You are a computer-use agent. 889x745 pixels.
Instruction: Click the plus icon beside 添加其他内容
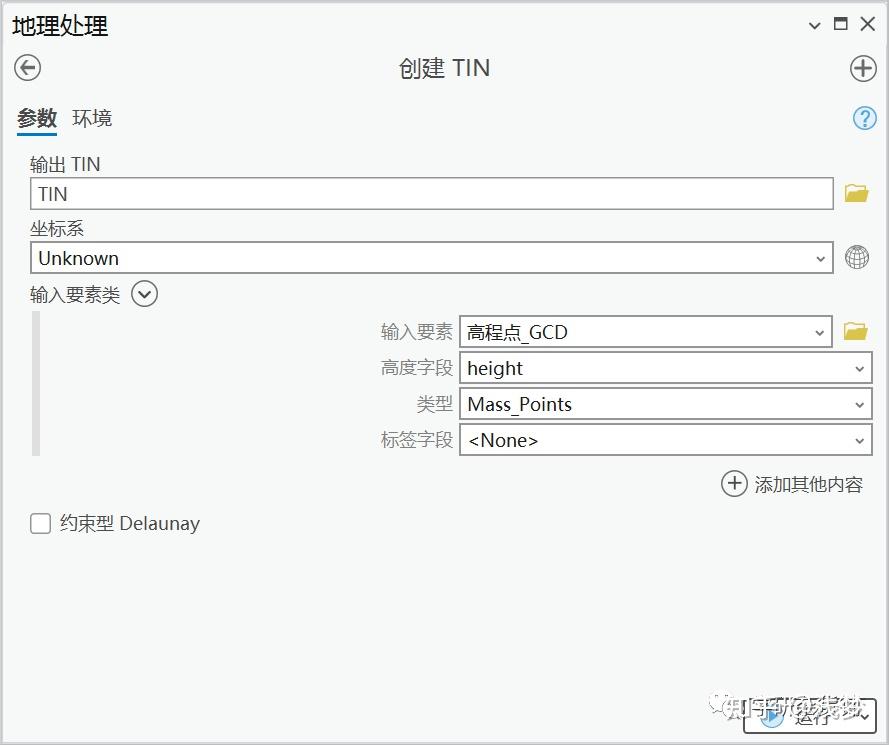coord(733,483)
